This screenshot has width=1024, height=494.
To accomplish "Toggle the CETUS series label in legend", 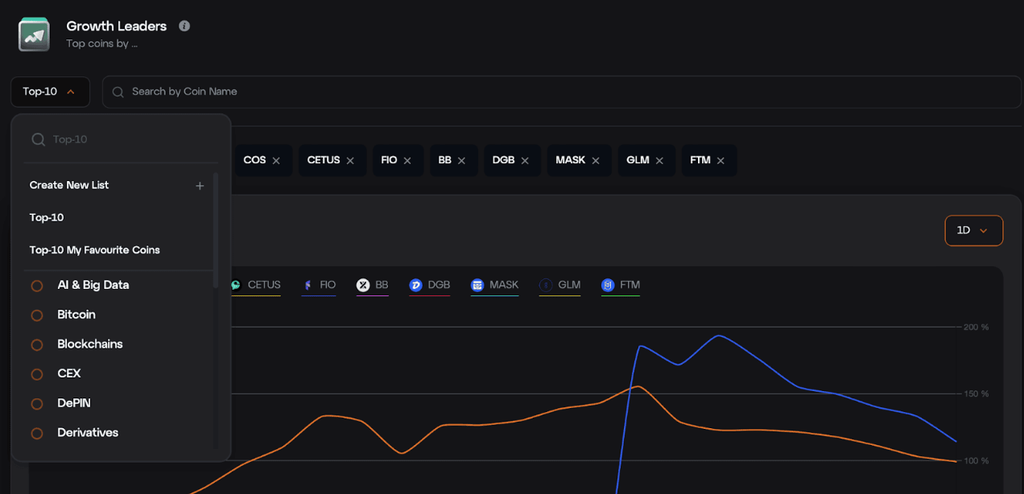I will (264, 285).
